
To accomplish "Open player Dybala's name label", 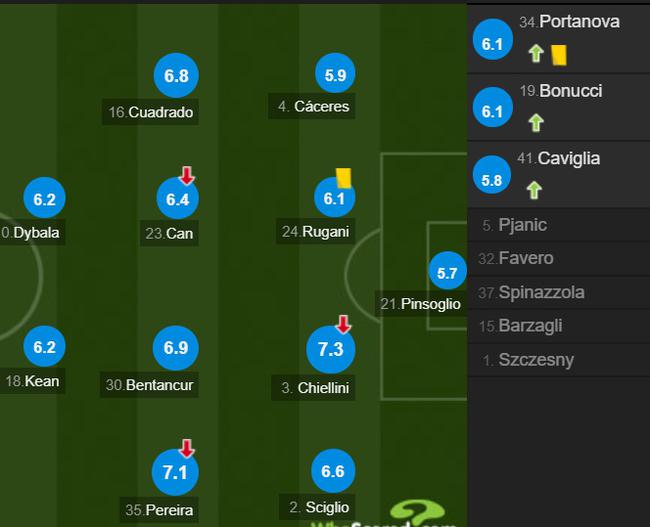I will pos(32,233).
